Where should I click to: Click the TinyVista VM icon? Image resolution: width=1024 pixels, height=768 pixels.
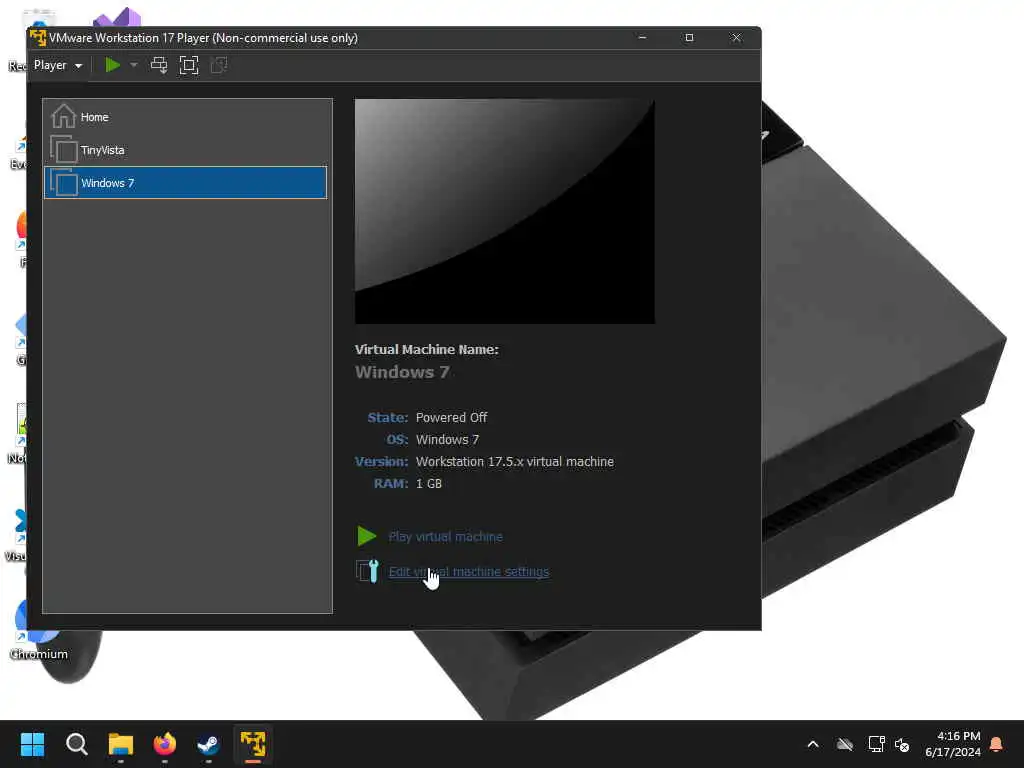point(63,150)
